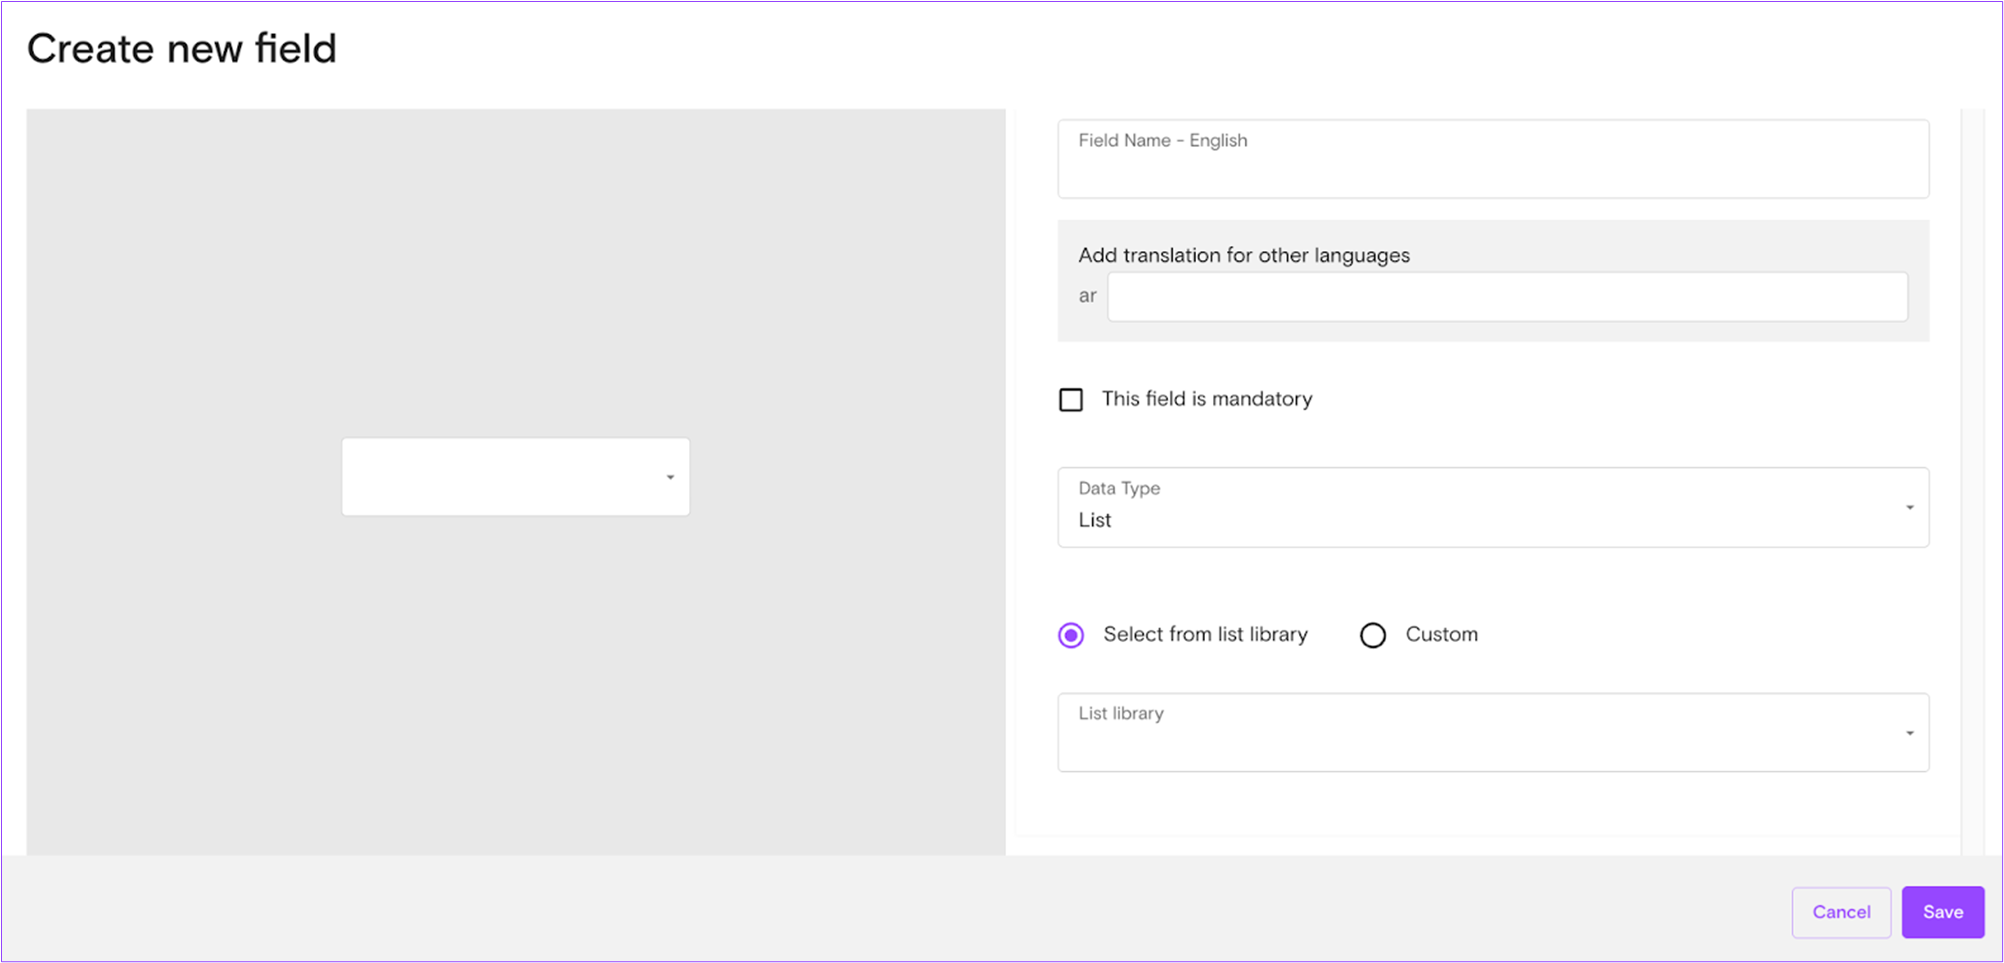This screenshot has height=963, width=2004.
Task: Click the preview field's dropdown arrow icon
Action: click(x=669, y=477)
